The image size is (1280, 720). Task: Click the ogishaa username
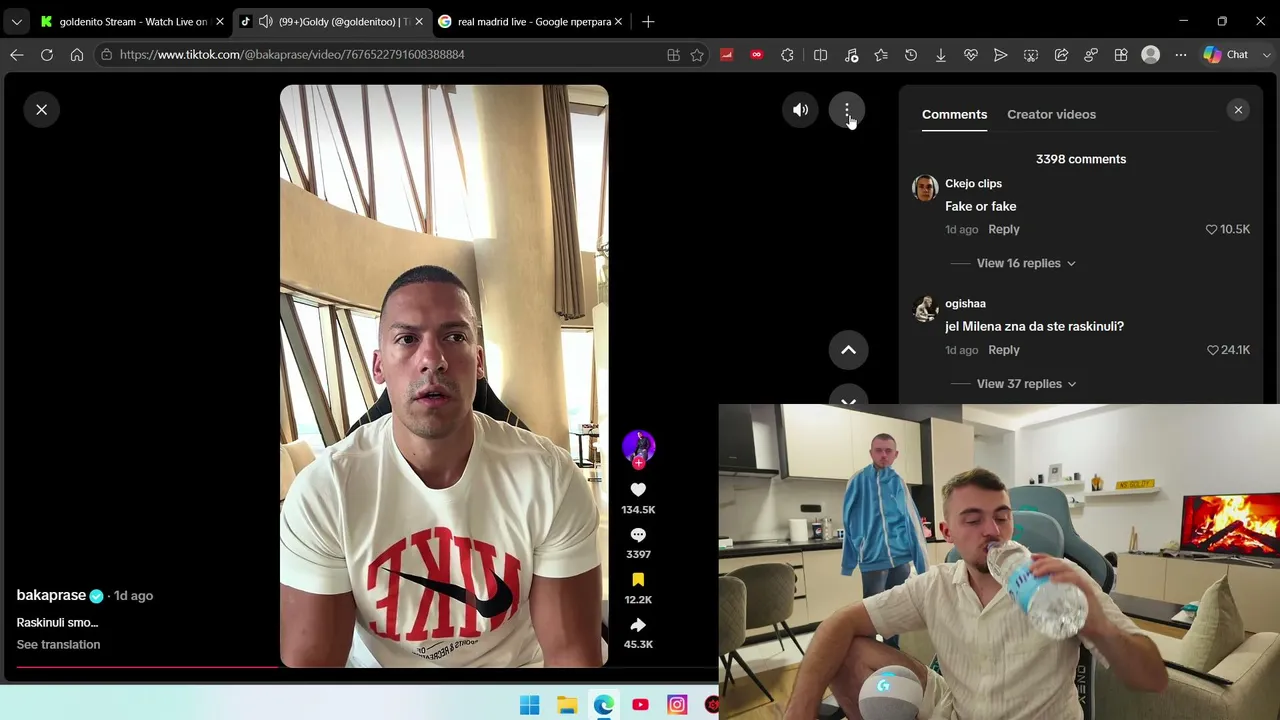pos(965,303)
